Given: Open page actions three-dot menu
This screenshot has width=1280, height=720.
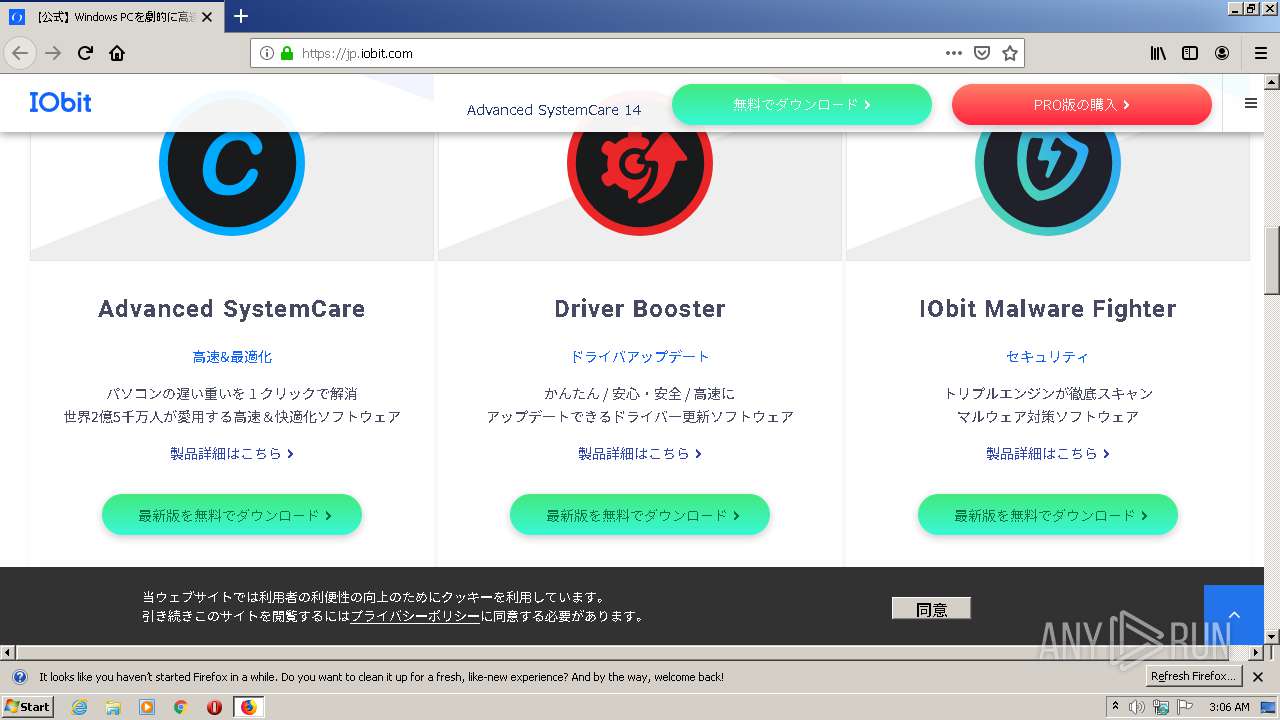Looking at the screenshot, I should (x=954, y=53).
